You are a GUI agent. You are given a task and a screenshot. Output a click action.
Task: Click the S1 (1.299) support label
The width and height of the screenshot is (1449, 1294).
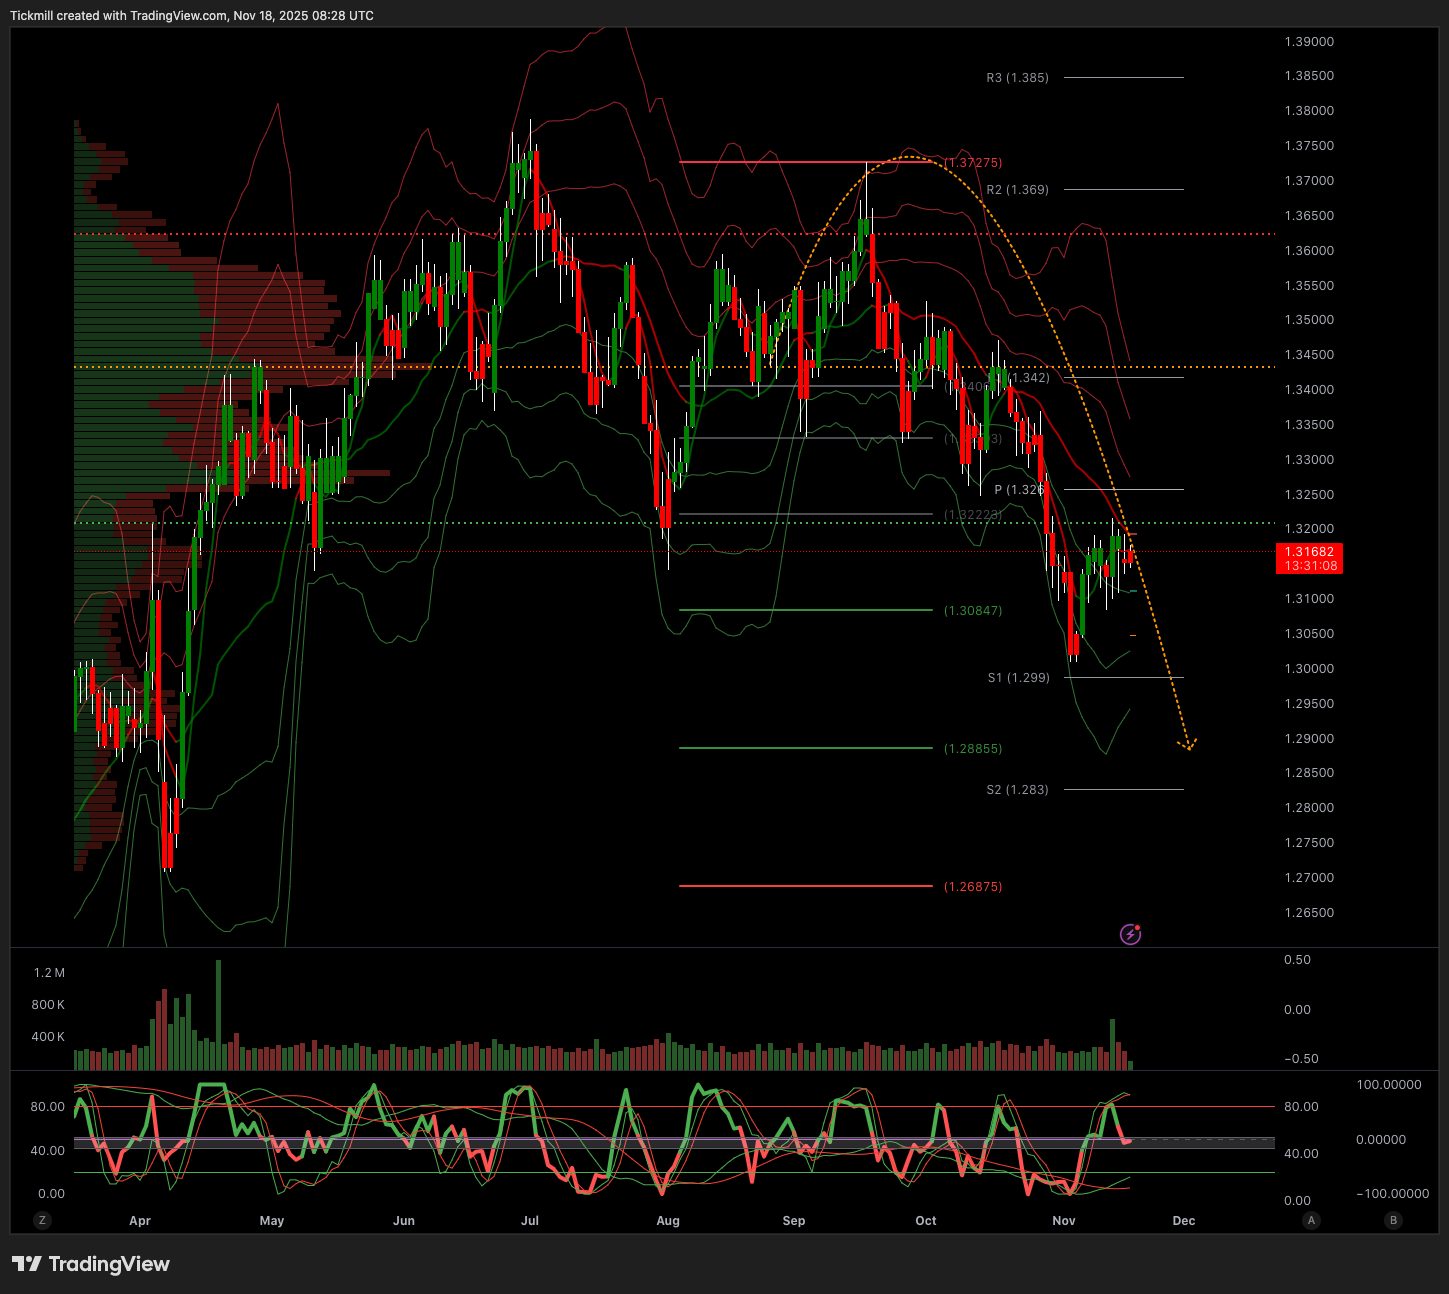[1018, 678]
